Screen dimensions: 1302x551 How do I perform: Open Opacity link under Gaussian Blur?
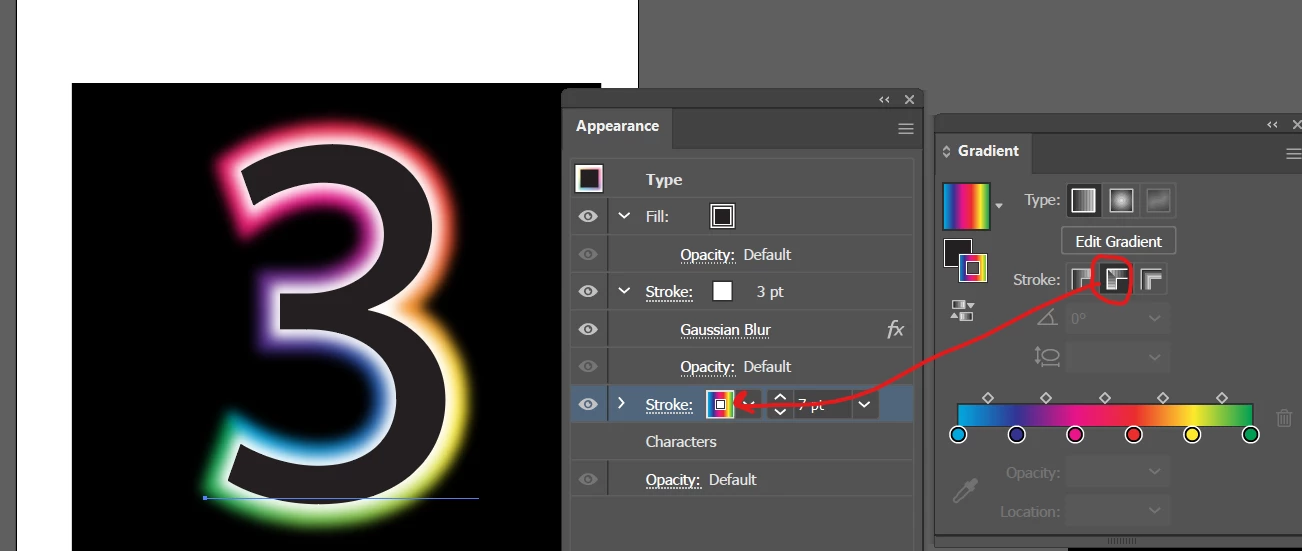click(x=707, y=366)
